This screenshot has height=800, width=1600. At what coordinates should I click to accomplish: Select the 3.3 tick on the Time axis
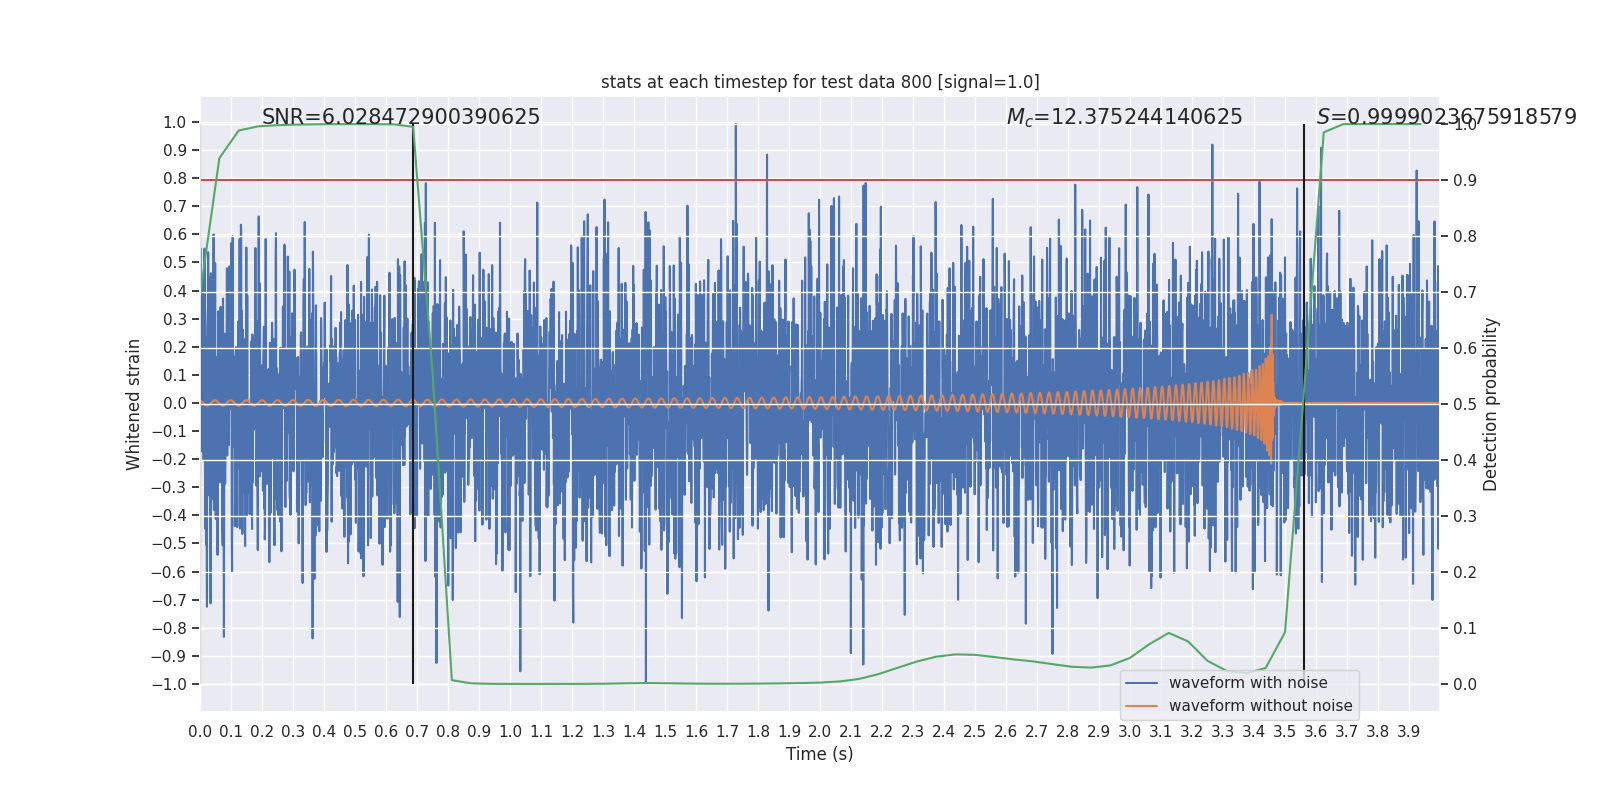pyautogui.click(x=1223, y=731)
